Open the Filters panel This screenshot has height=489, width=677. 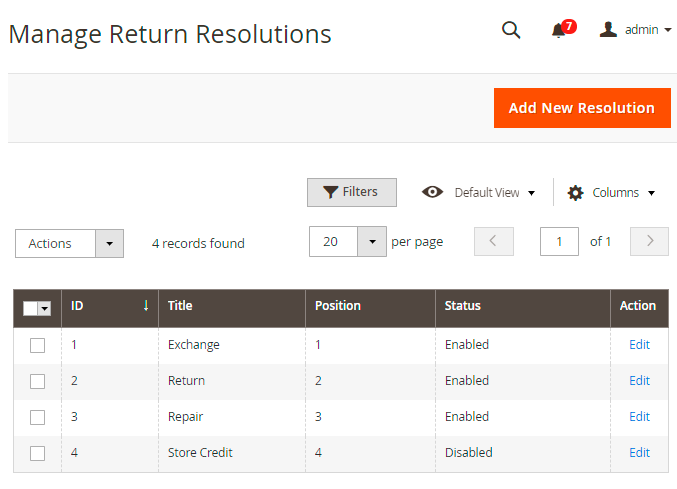tap(351, 192)
